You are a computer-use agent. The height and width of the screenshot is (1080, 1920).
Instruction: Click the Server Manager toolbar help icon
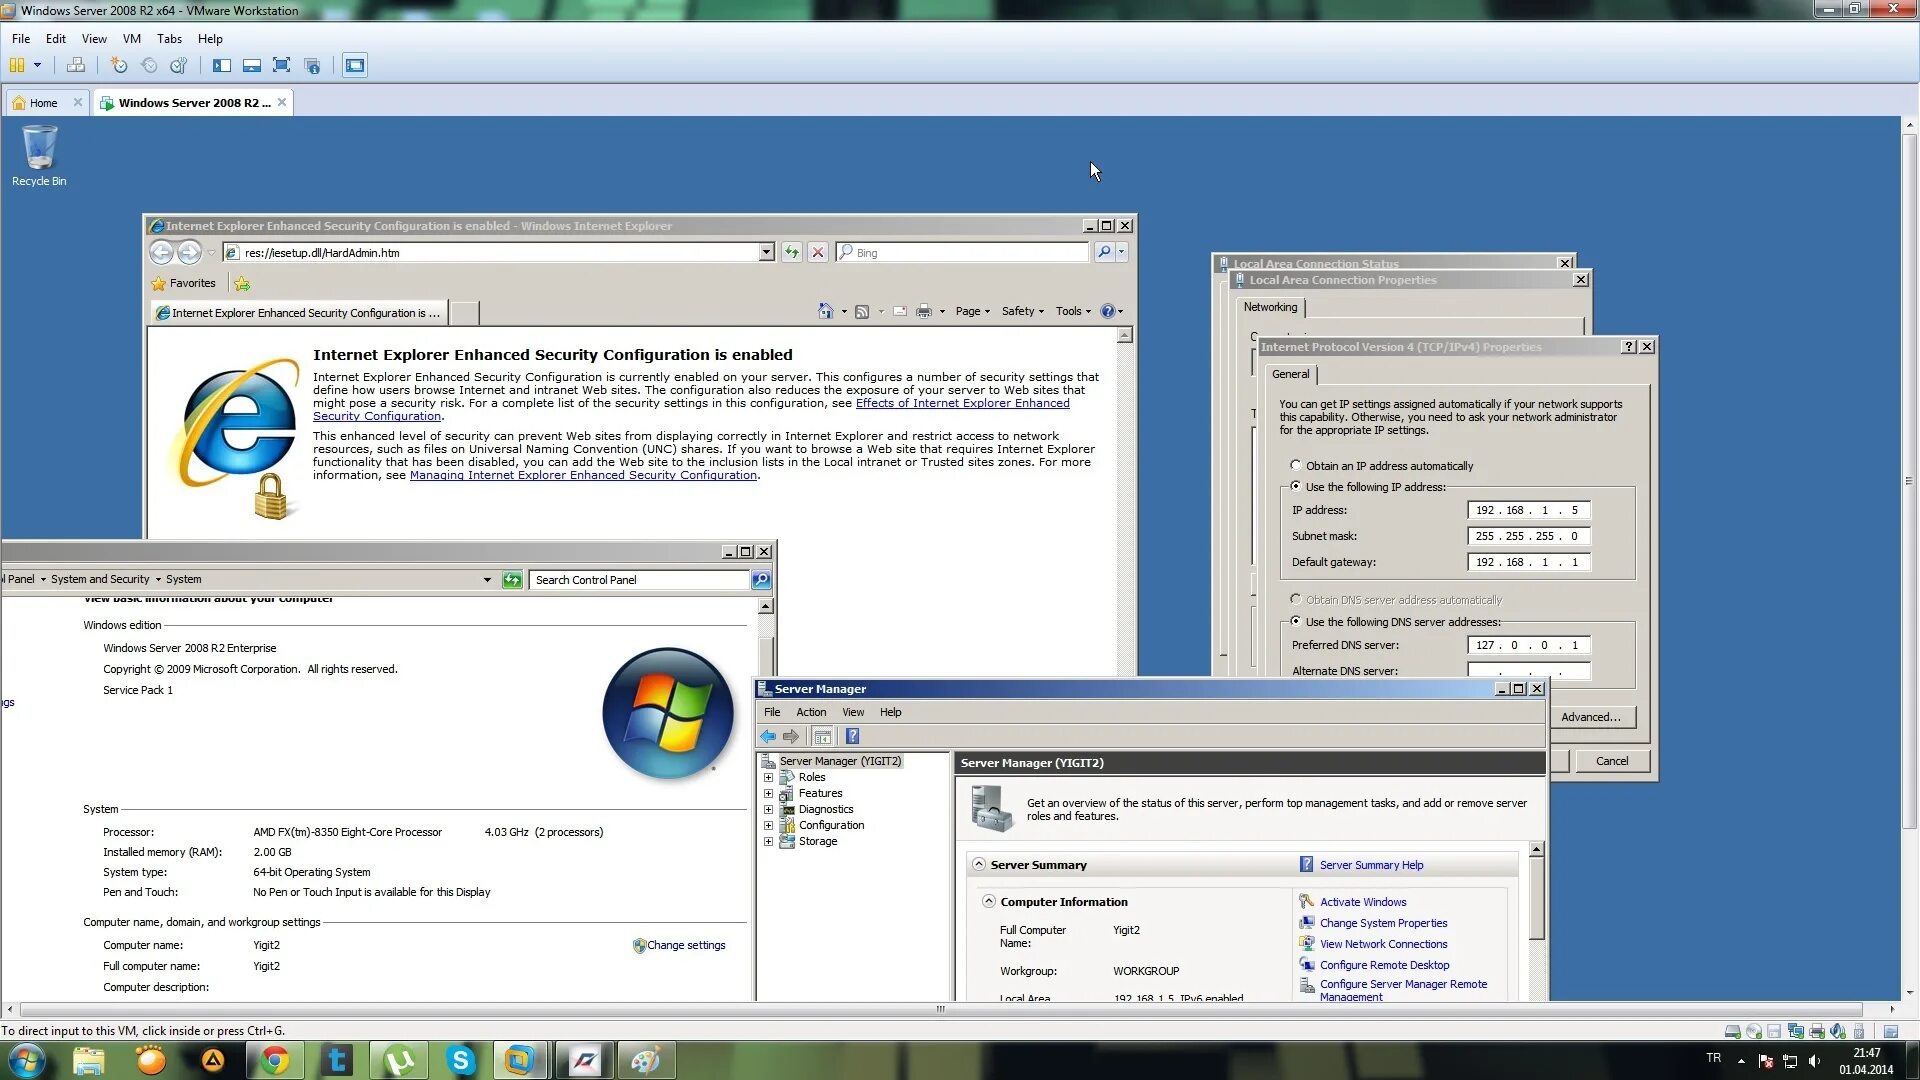(x=853, y=737)
